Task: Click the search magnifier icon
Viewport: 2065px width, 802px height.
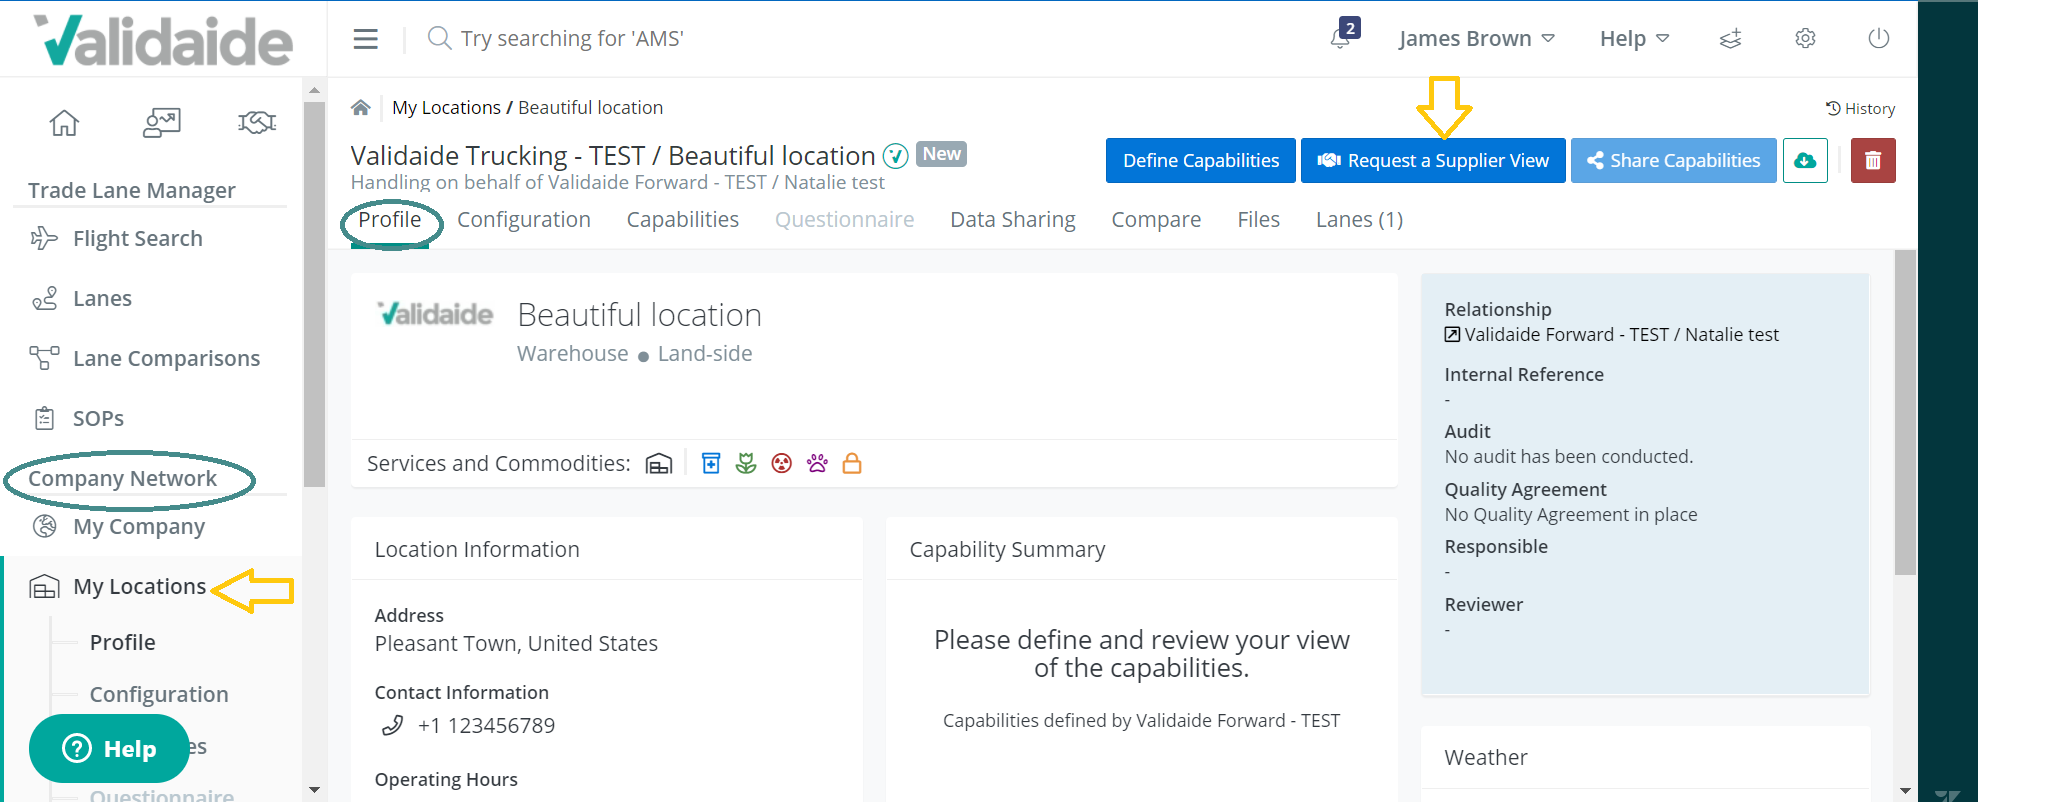Action: point(439,38)
